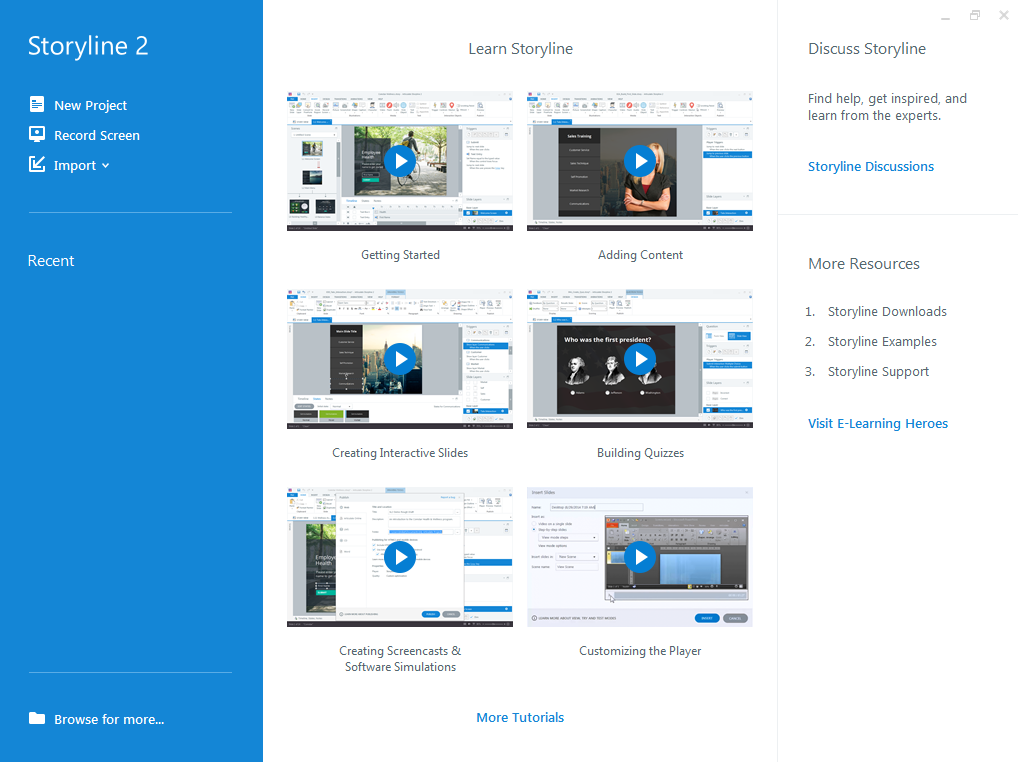The height and width of the screenshot is (762, 1018).
Task: Play the Creating Screencasts tutorial video
Action: 400,557
